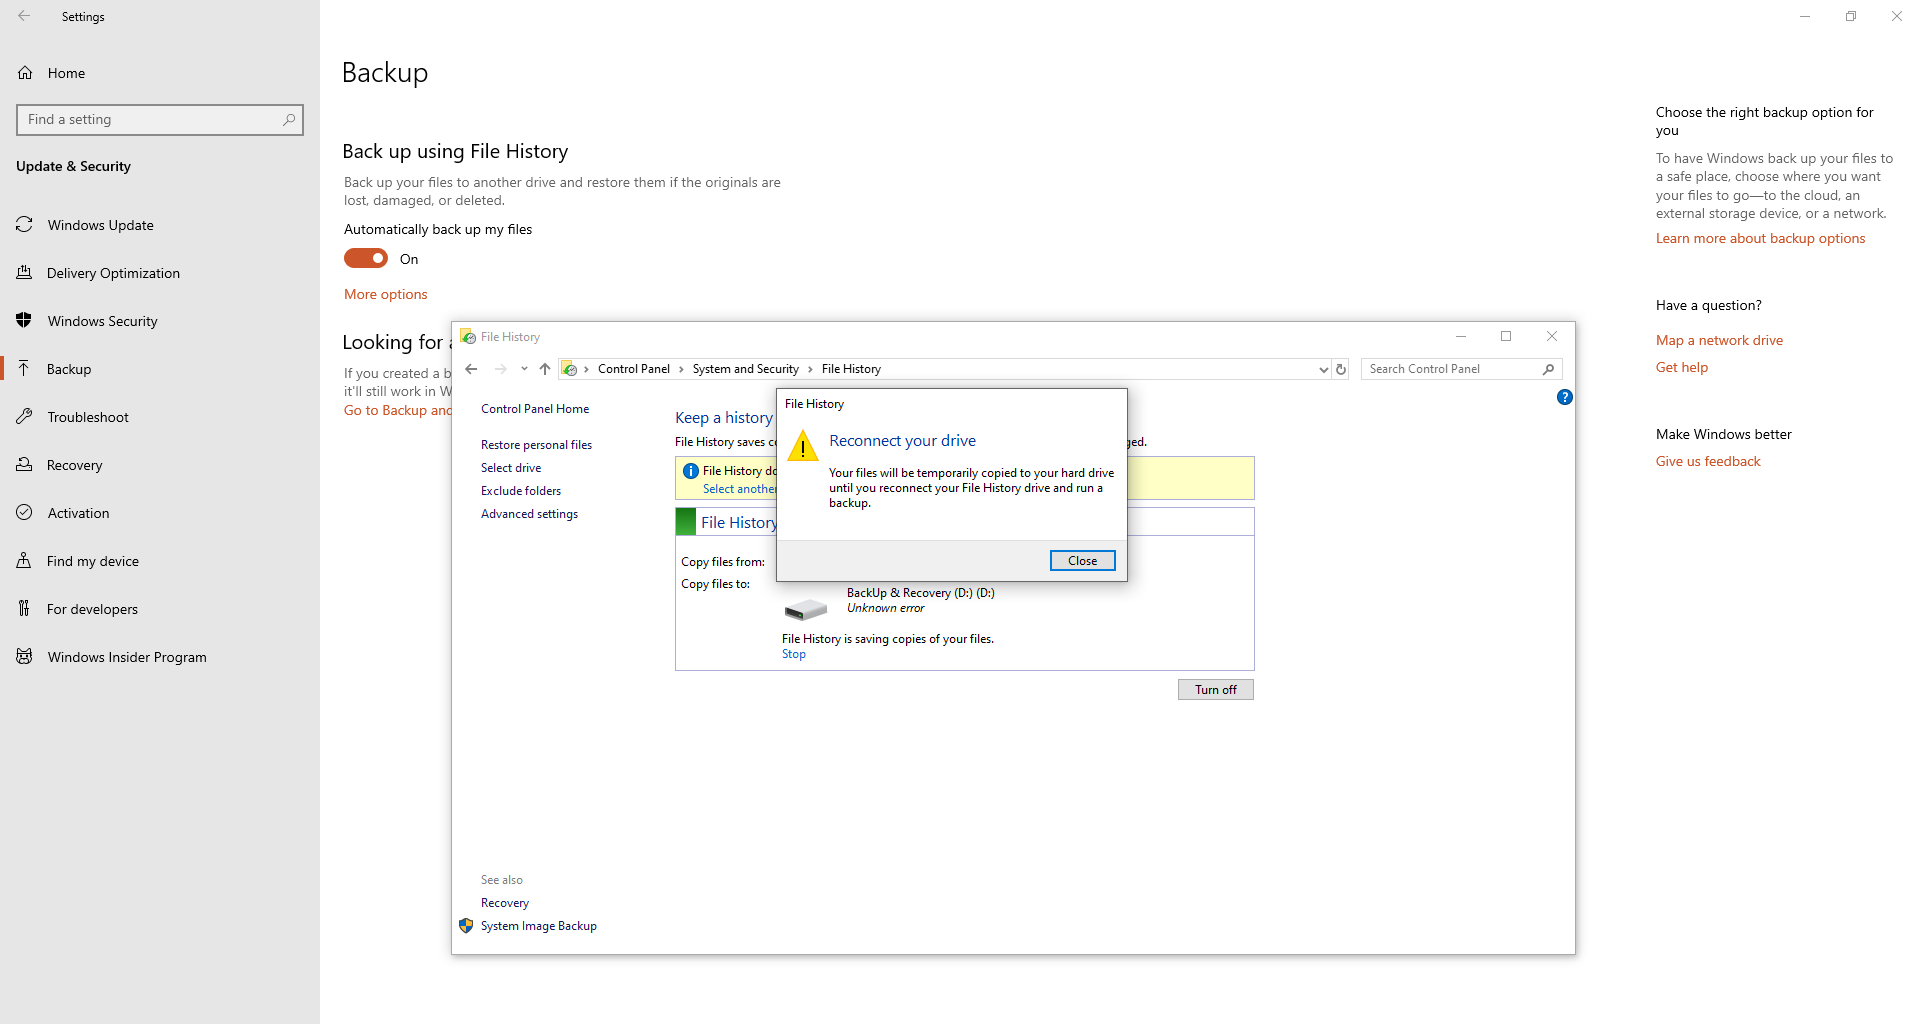1920x1024 pixels.
Task: Go back in File History window
Action: click(x=472, y=369)
